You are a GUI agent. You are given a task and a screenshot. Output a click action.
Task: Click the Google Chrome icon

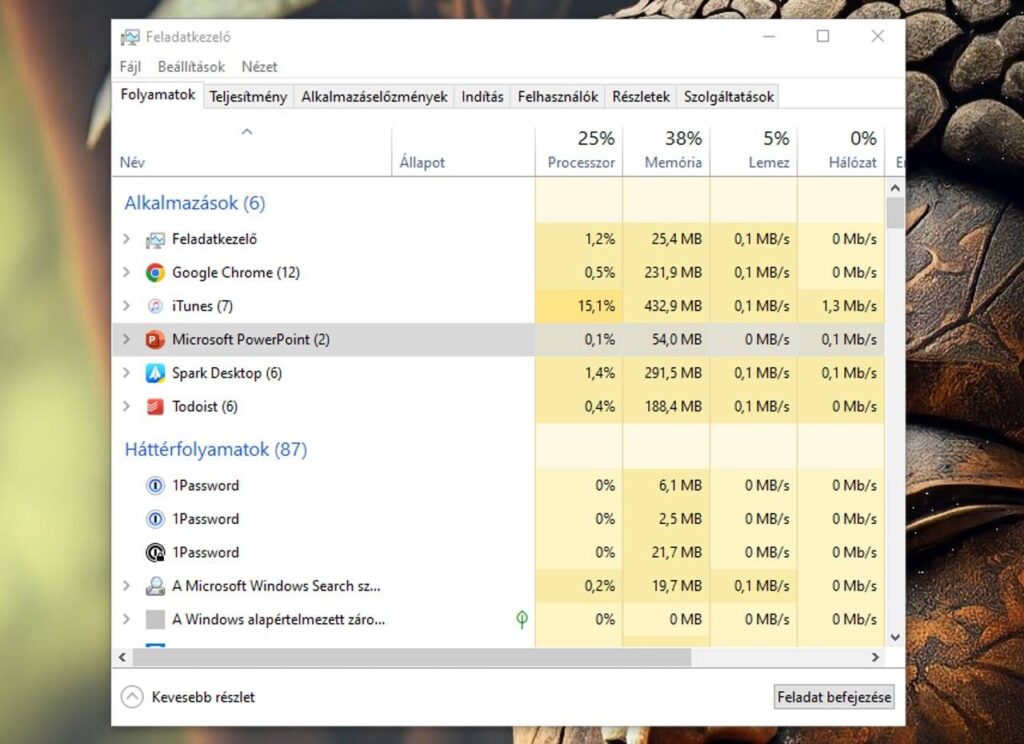155,273
